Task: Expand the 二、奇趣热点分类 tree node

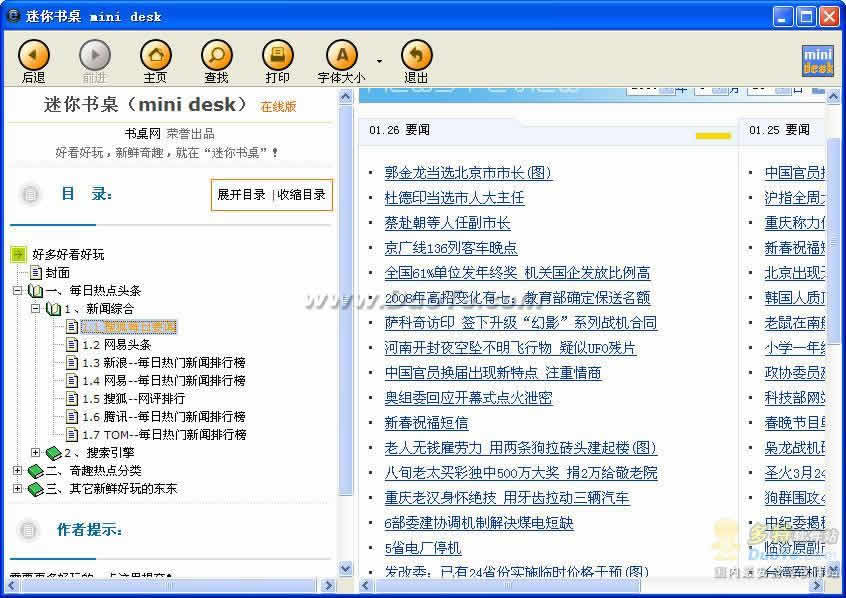Action: [17, 471]
